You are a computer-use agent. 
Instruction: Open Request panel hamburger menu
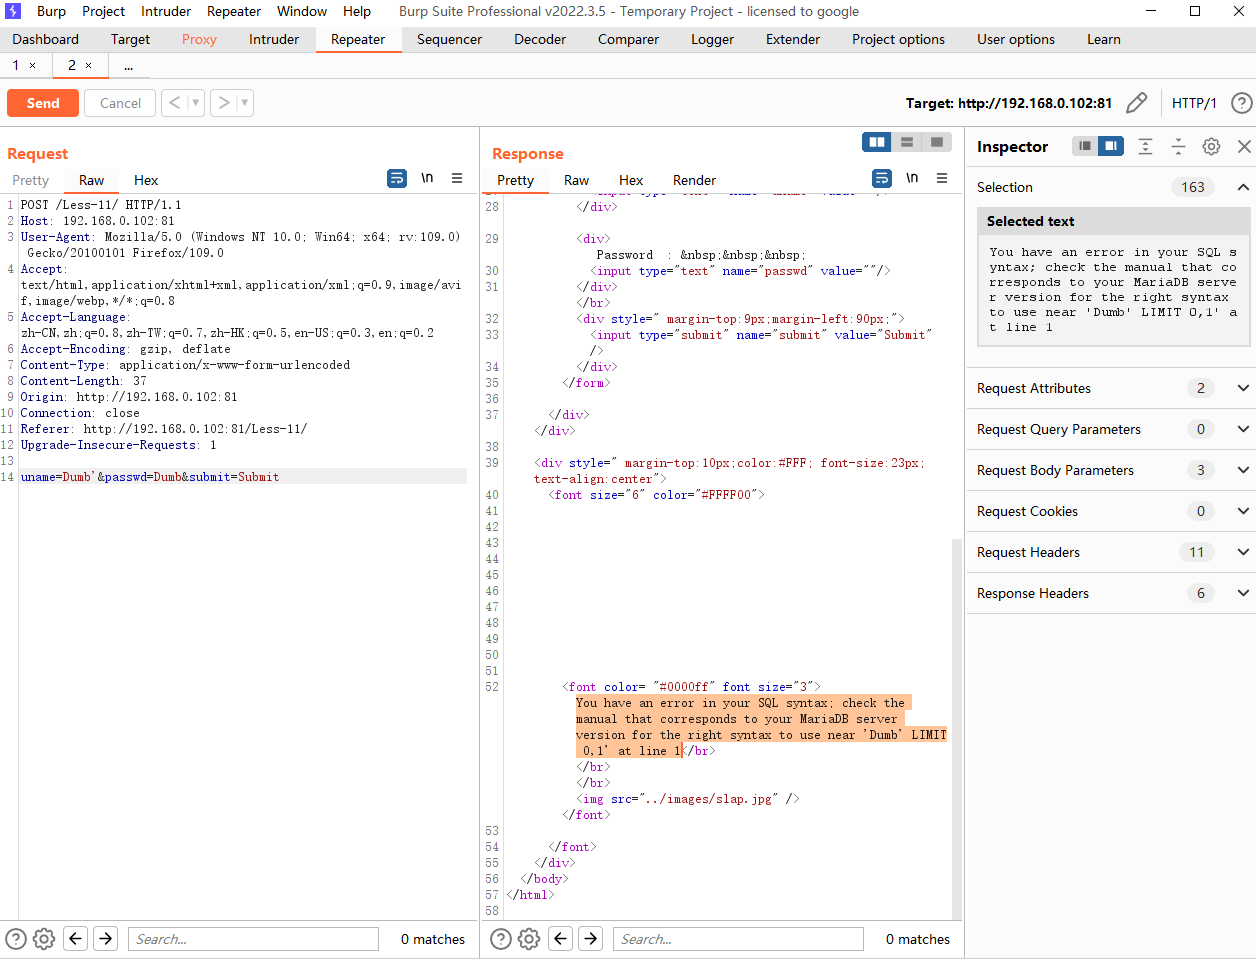point(457,178)
